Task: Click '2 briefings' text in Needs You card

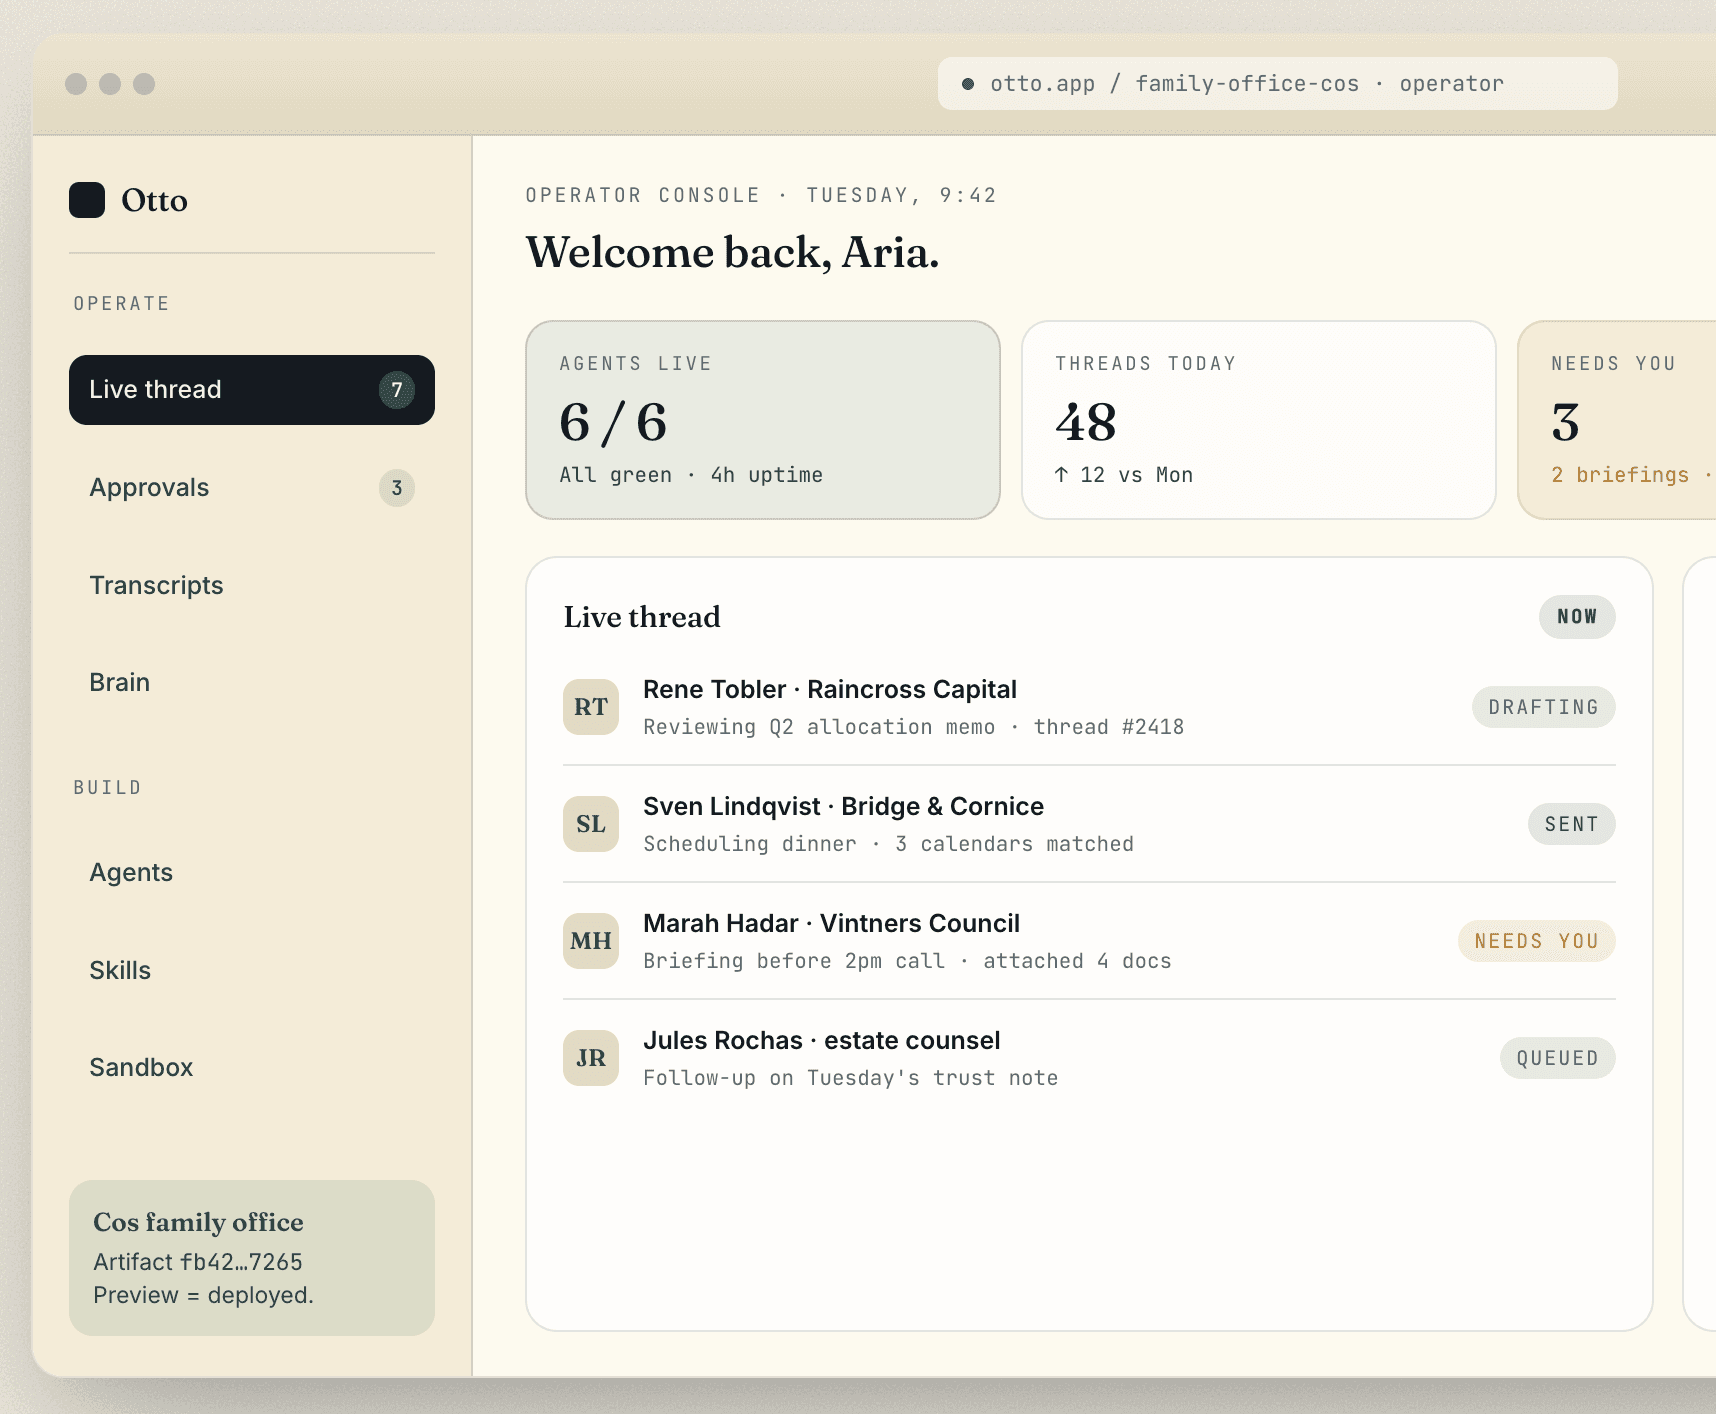Action: [1620, 475]
